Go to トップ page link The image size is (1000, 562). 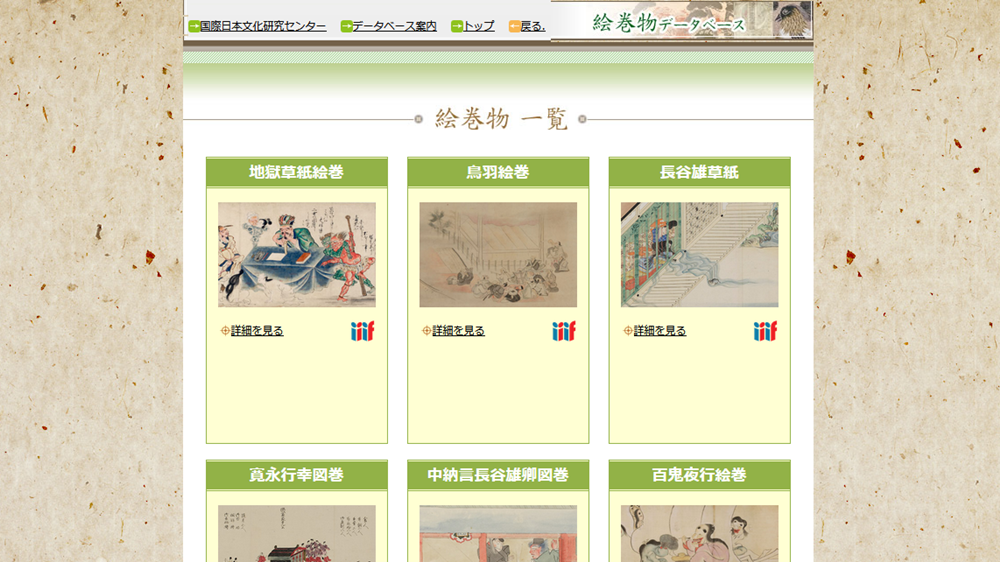[478, 26]
